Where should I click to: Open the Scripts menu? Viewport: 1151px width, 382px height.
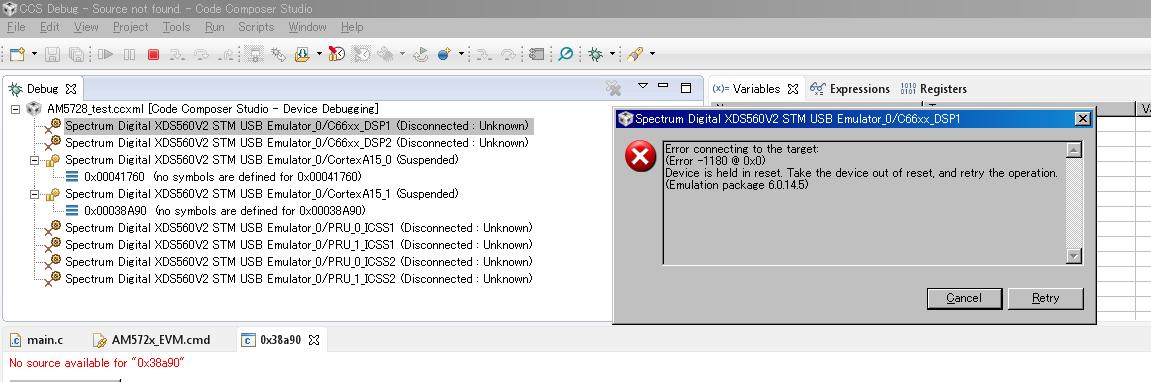256,27
